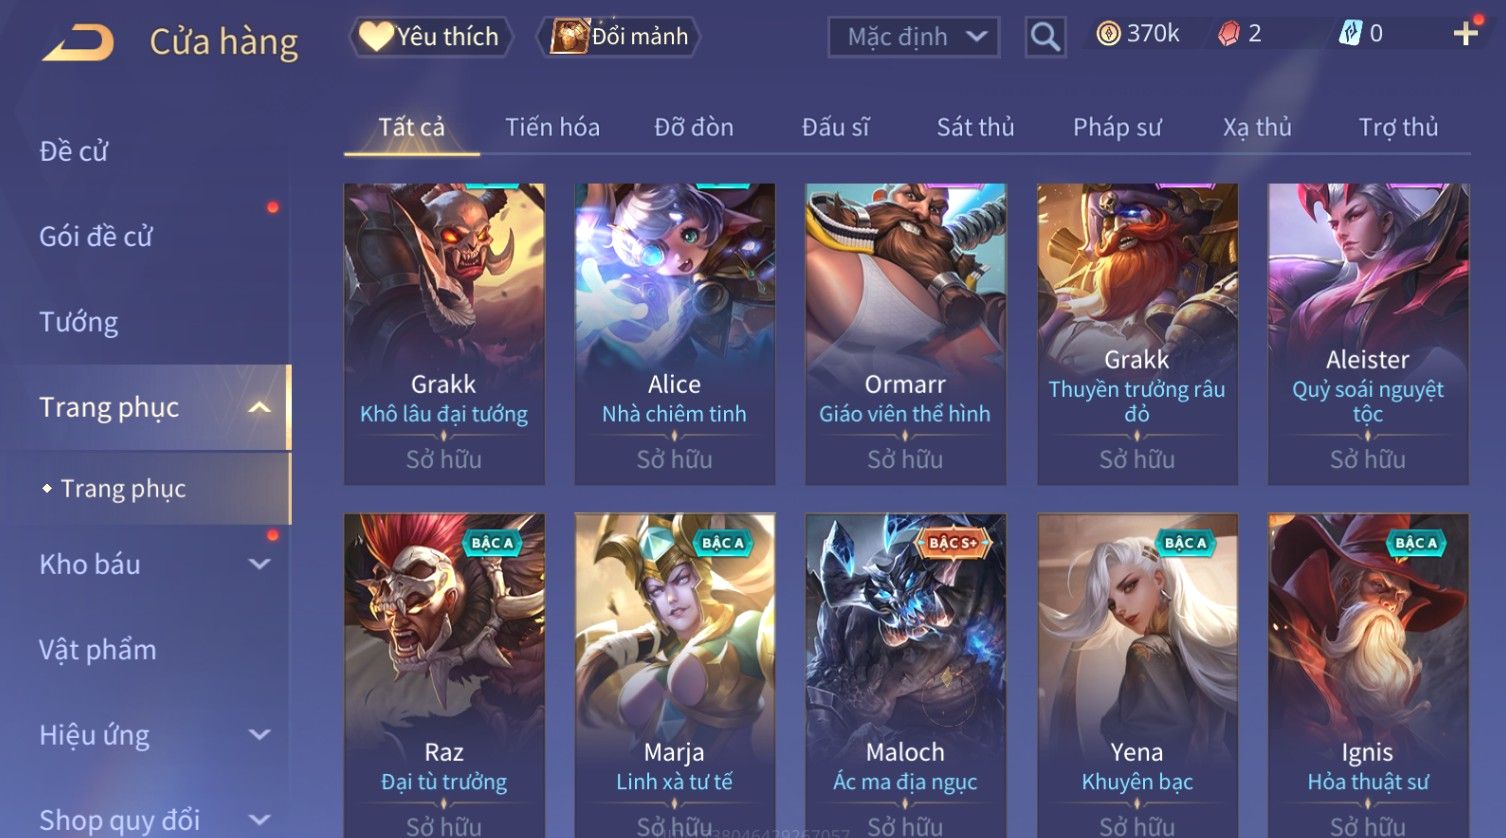1506x838 pixels.
Task: Tap the blue voucher currency icon
Action: (x=1350, y=34)
